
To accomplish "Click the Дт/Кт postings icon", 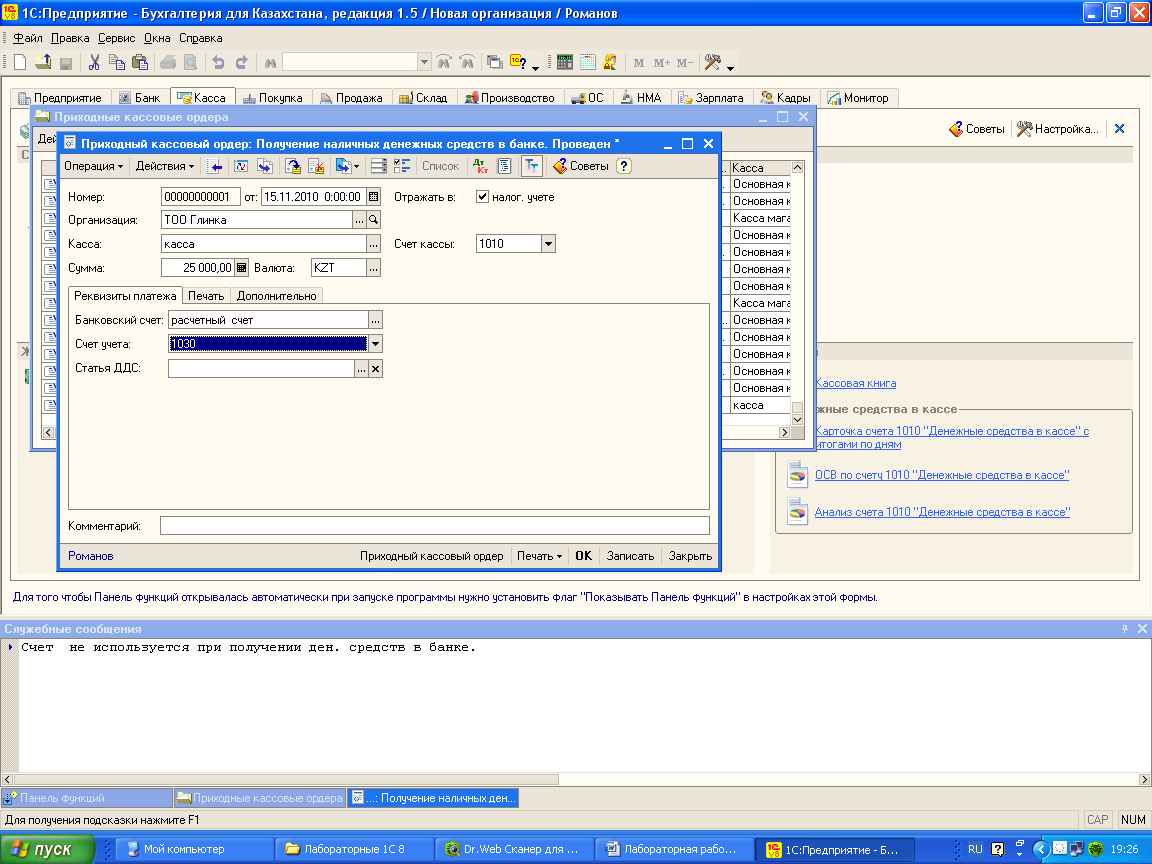I will click(480, 166).
